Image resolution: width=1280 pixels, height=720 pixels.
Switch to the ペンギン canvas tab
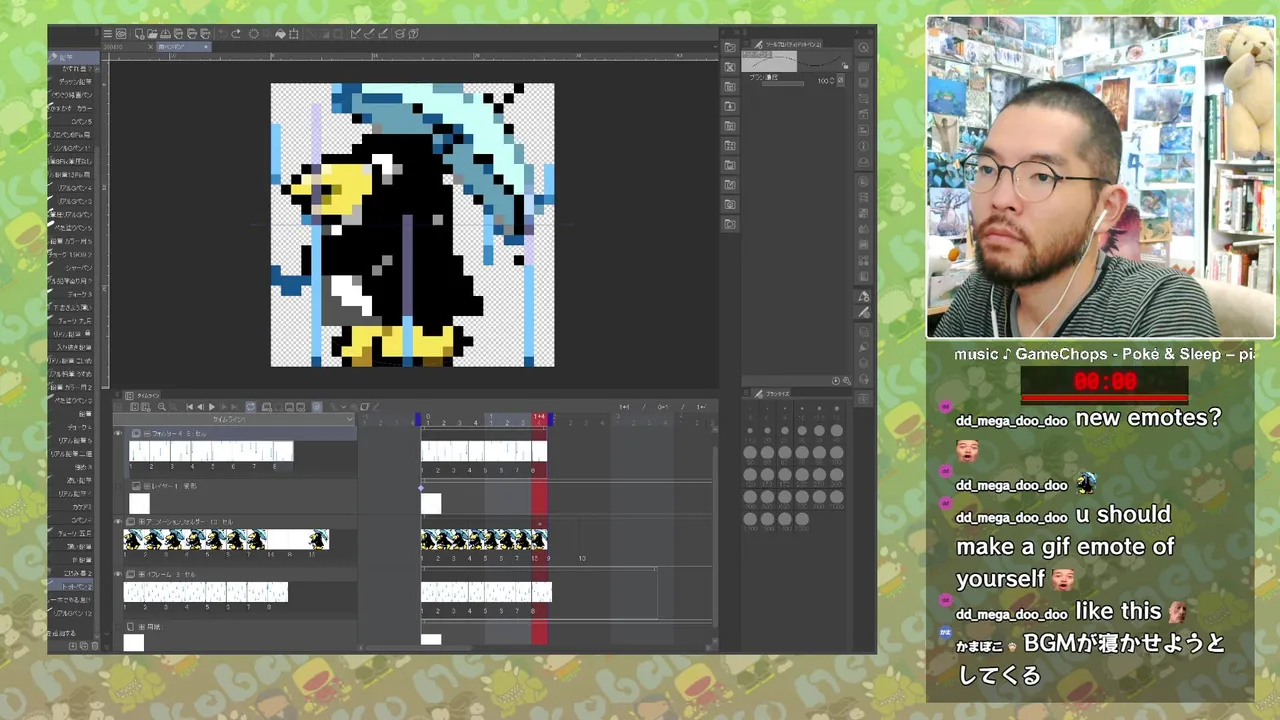click(x=185, y=47)
